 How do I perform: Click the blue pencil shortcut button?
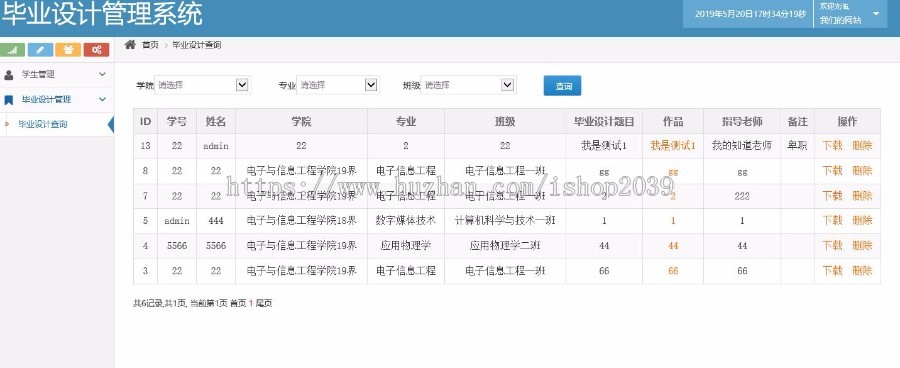[40, 50]
